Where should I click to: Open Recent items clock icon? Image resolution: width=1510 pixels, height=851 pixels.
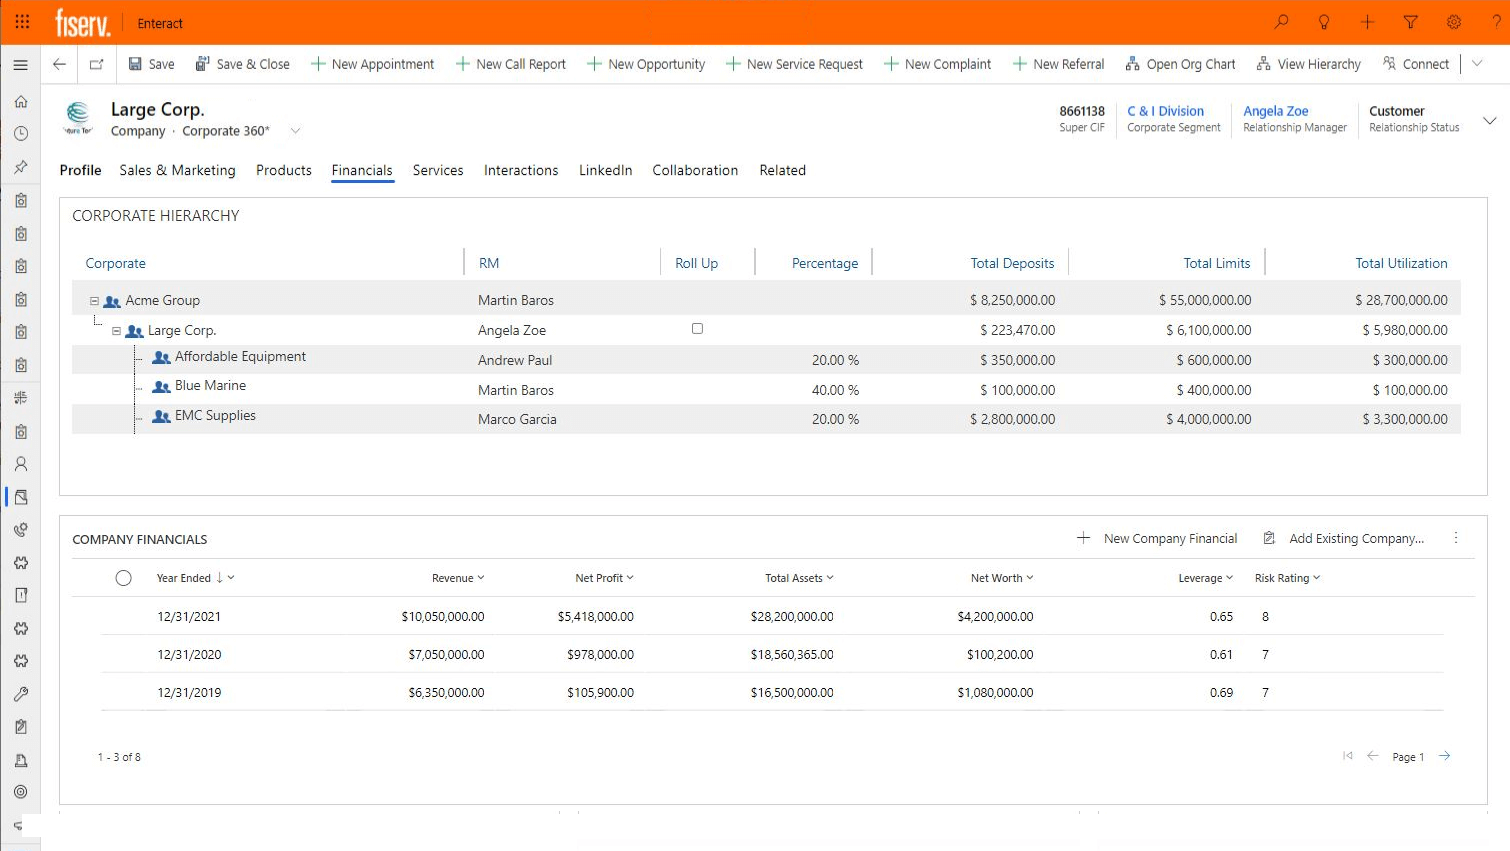coord(21,133)
